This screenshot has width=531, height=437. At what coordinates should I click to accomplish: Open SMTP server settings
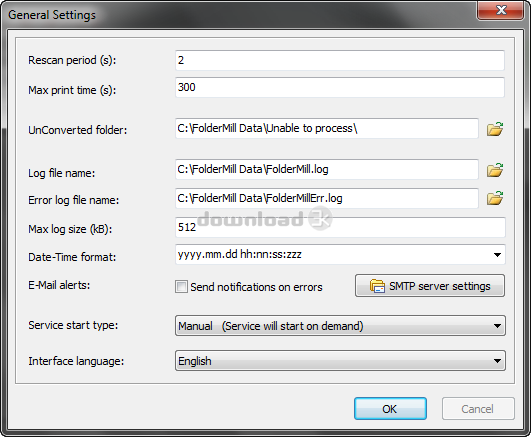coord(430,286)
